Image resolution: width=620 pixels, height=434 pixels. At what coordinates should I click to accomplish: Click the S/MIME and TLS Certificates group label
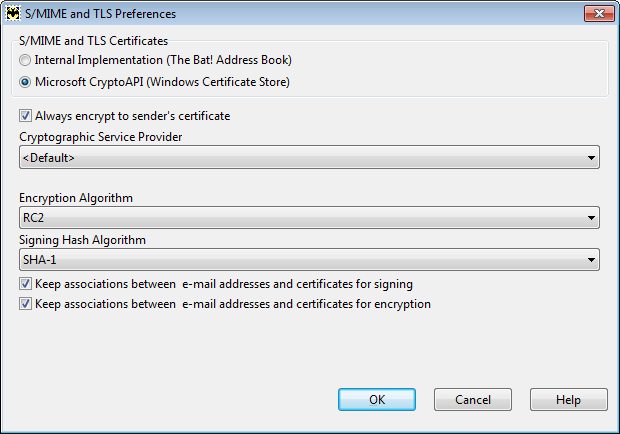94,41
